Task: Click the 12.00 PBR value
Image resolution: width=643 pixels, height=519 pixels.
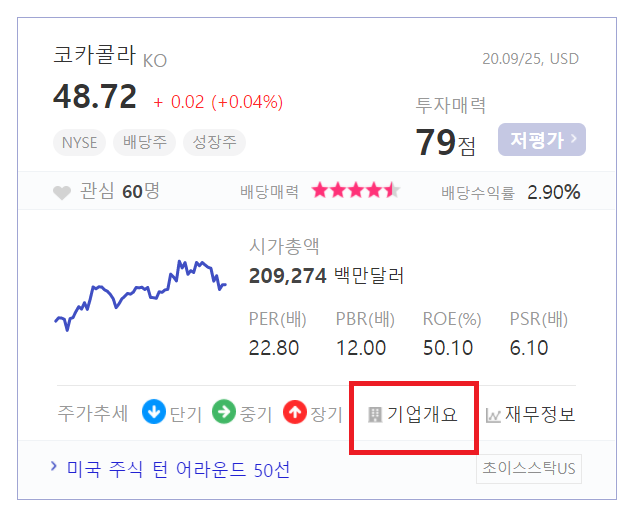Action: pos(361,348)
